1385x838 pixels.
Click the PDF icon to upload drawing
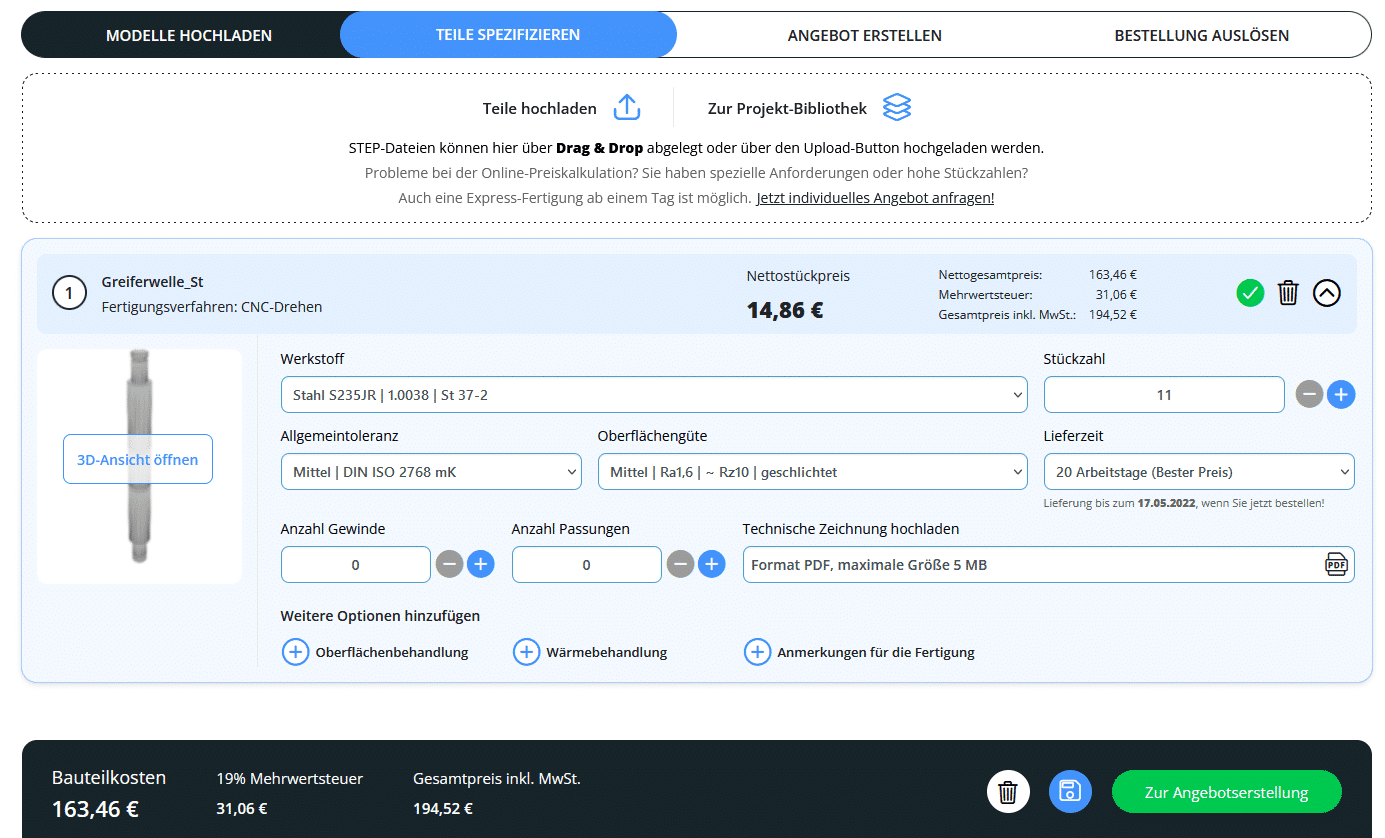[x=1336, y=565]
